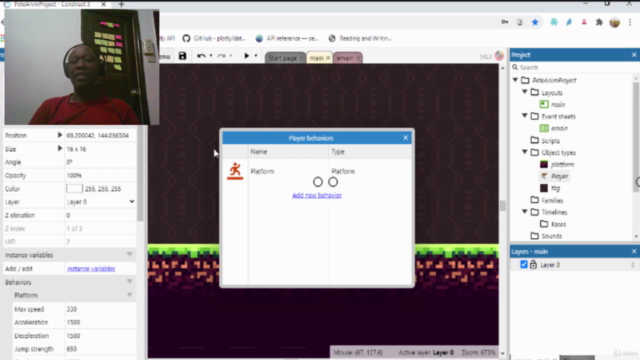
Task: Collapse the Event sheets folder
Action: (525, 116)
